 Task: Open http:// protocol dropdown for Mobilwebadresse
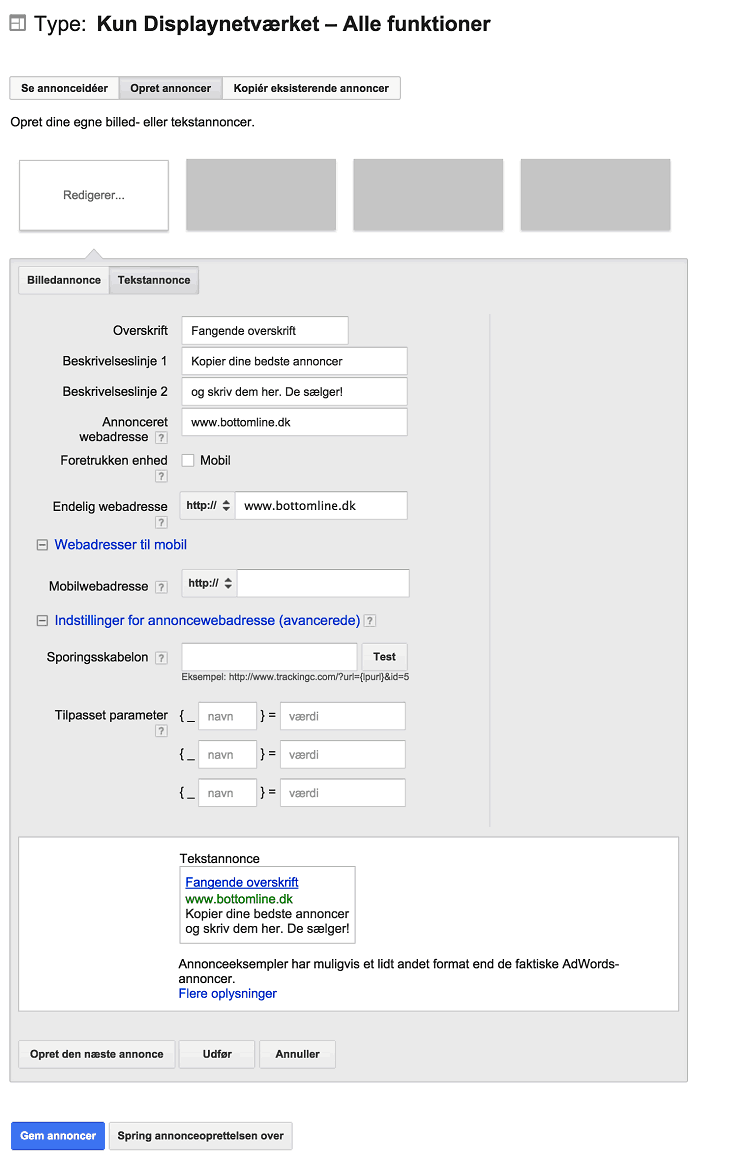tap(210, 584)
